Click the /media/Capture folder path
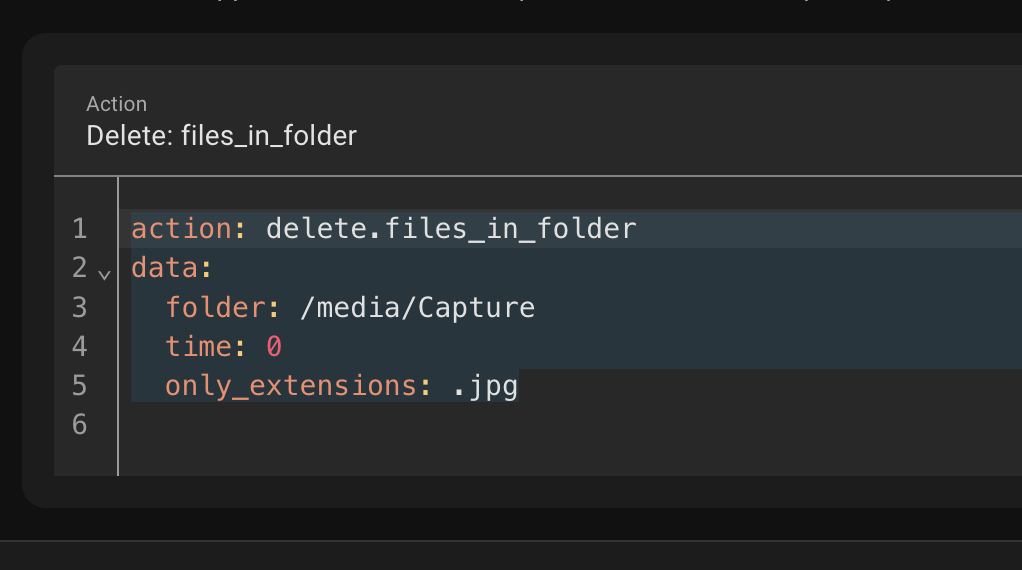 (417, 307)
